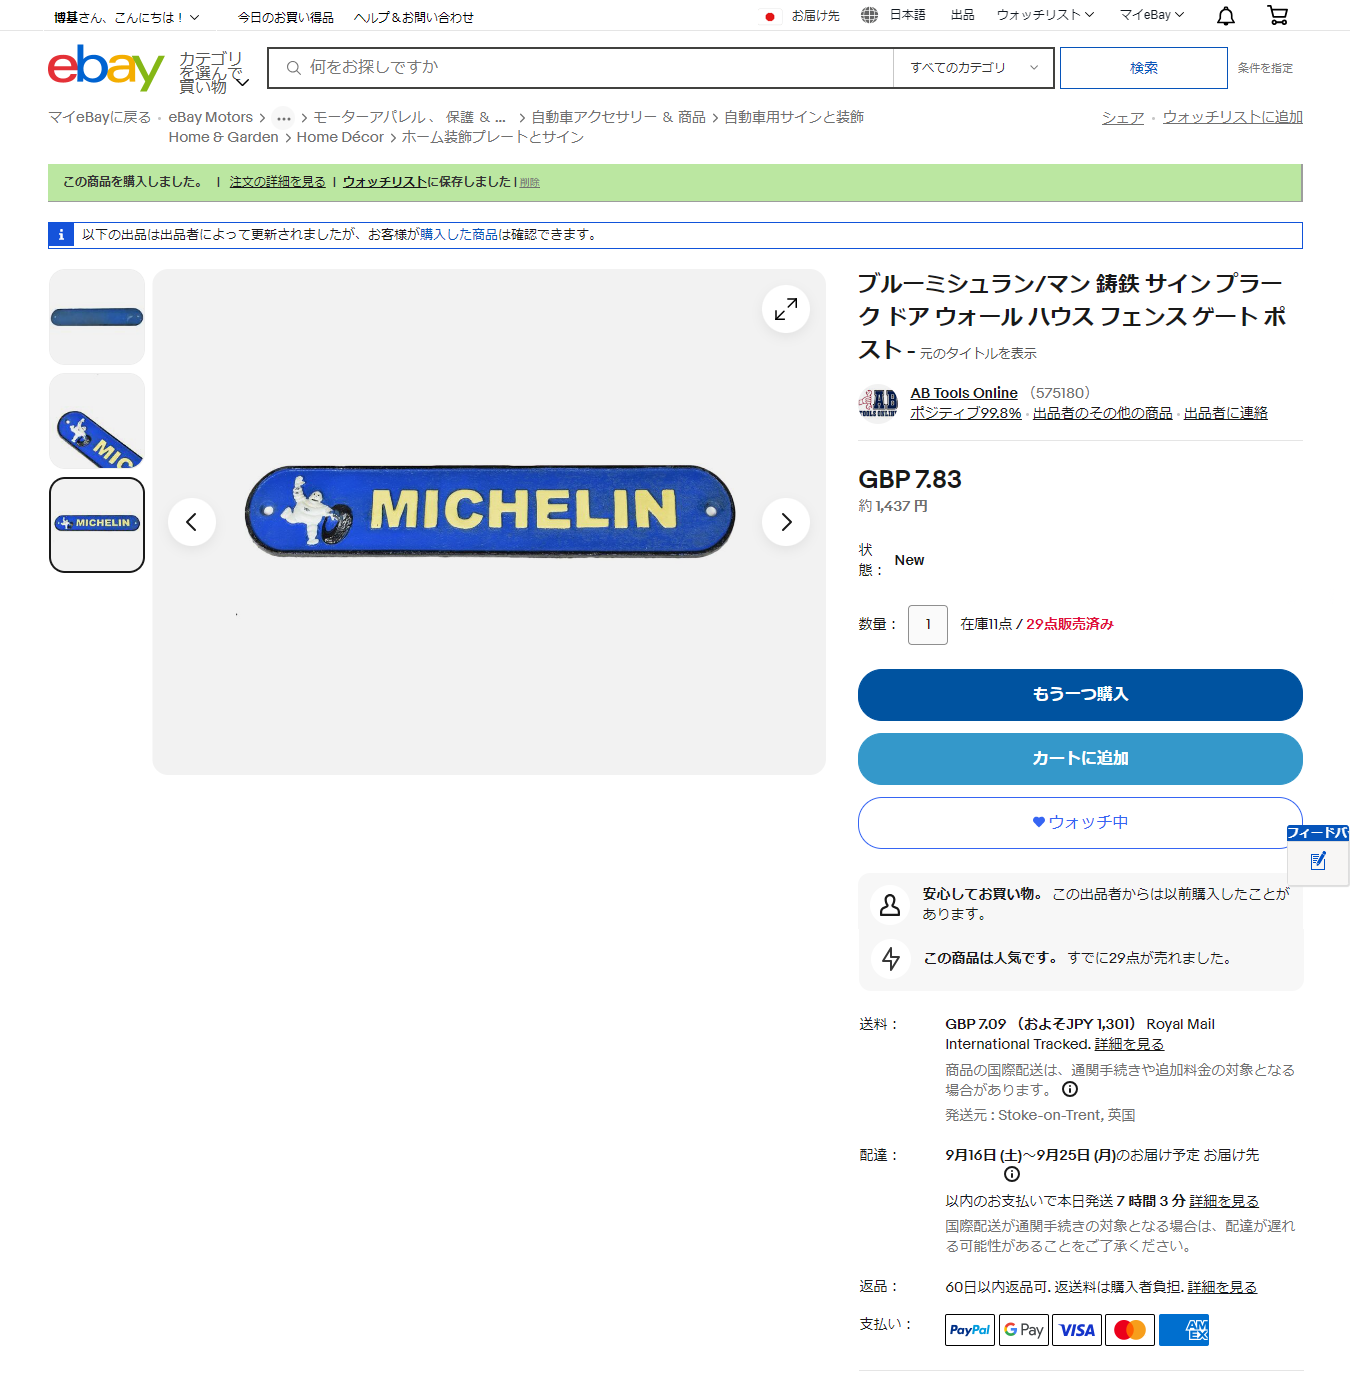This screenshot has width=1350, height=1390.
Task: Open the すべてのカテゴリ dropdown
Action: coord(973,68)
